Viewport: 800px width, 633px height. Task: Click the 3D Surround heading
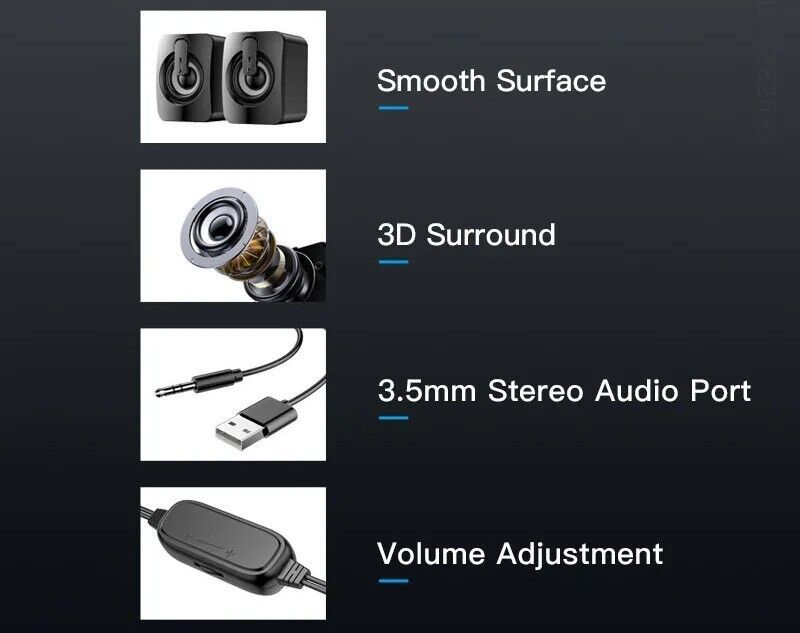(x=466, y=235)
